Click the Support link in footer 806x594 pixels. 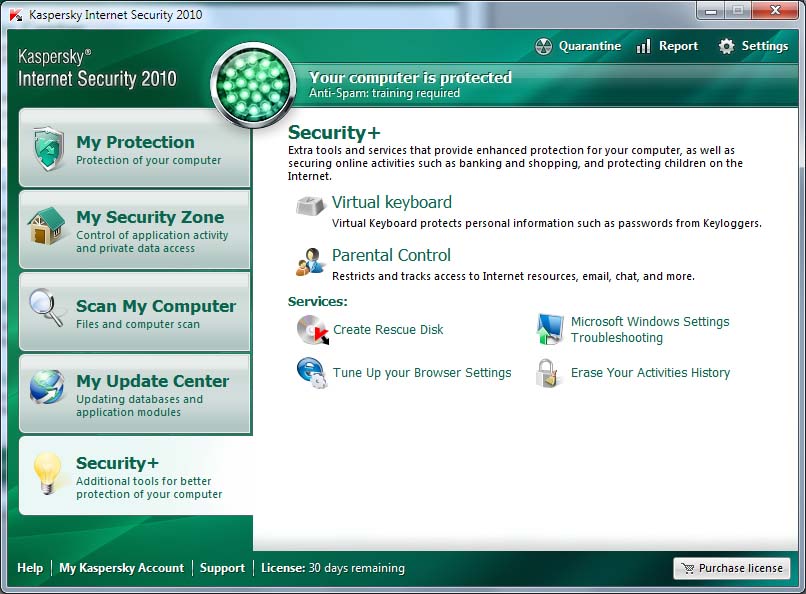tap(222, 568)
